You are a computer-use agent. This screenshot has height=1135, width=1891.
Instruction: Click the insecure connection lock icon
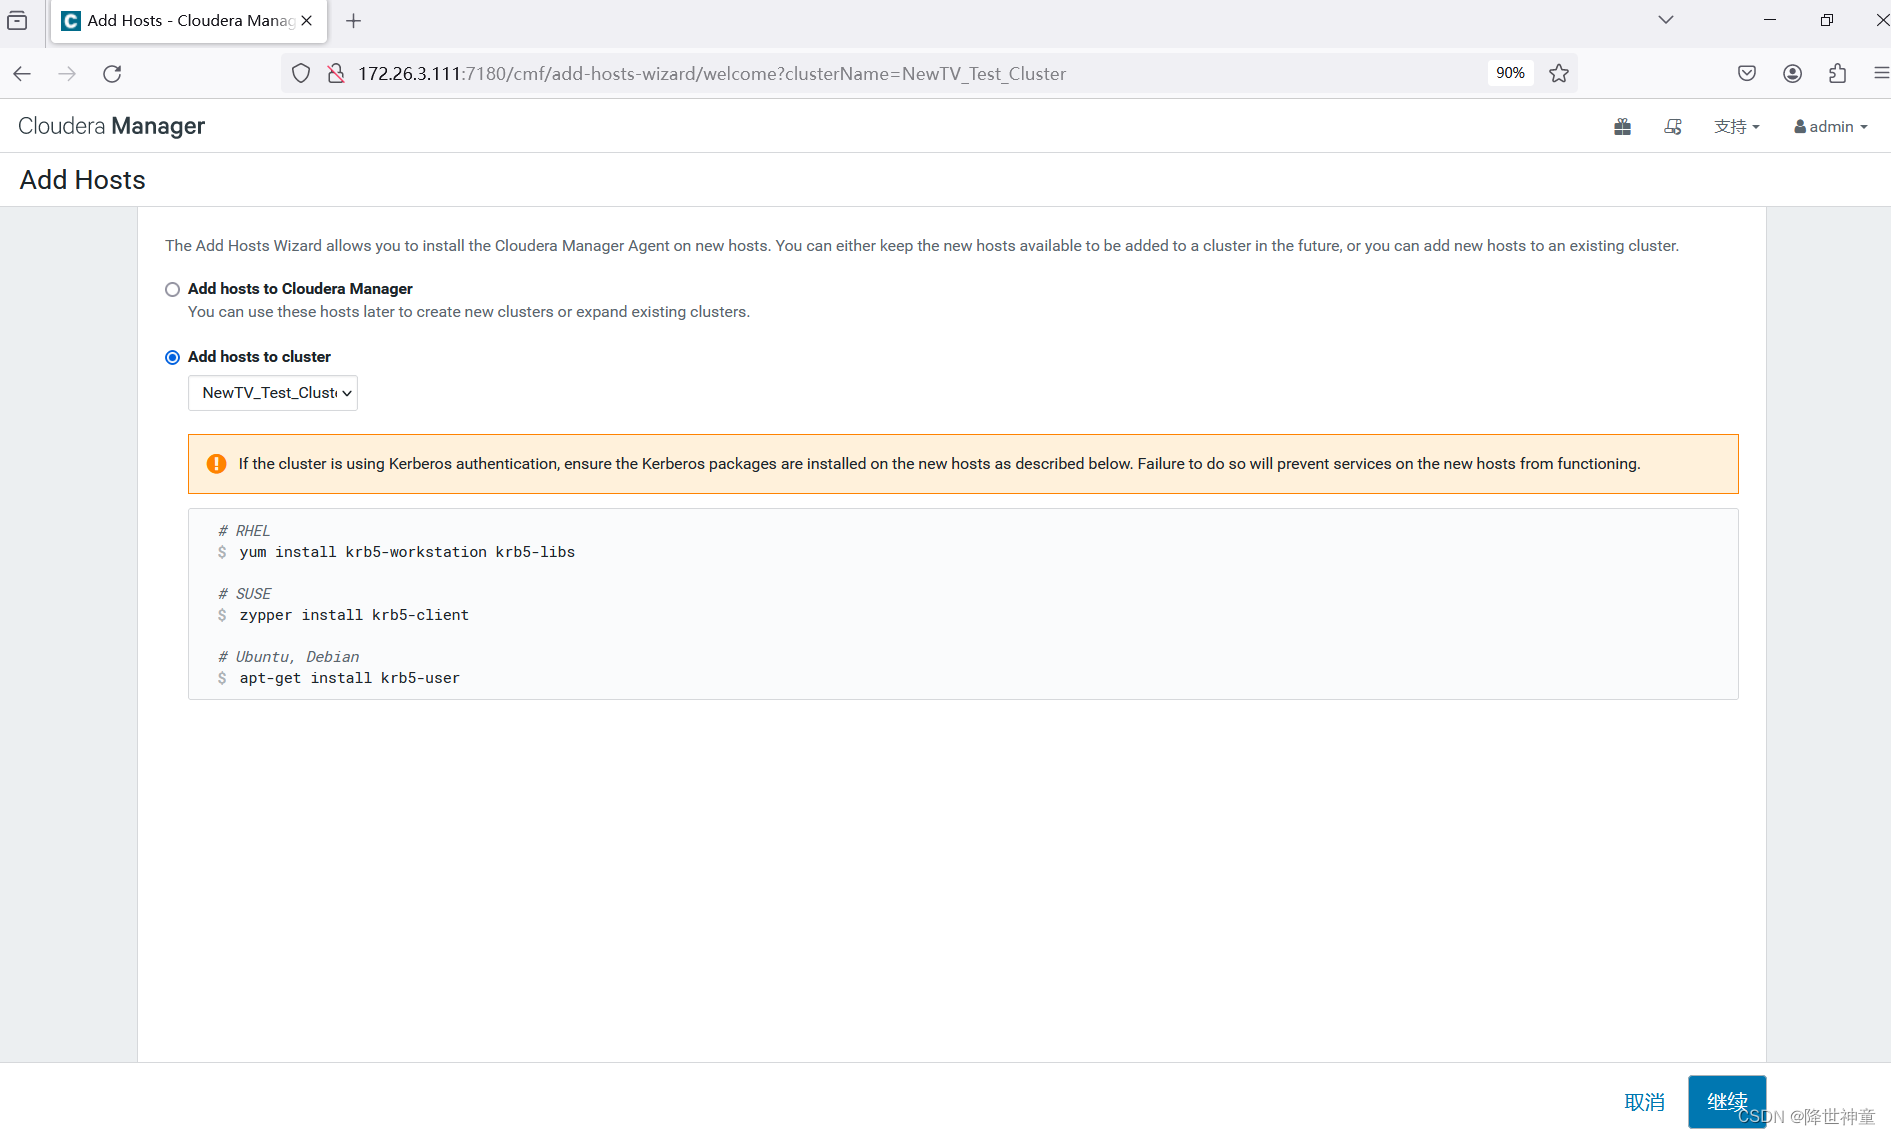(x=337, y=73)
